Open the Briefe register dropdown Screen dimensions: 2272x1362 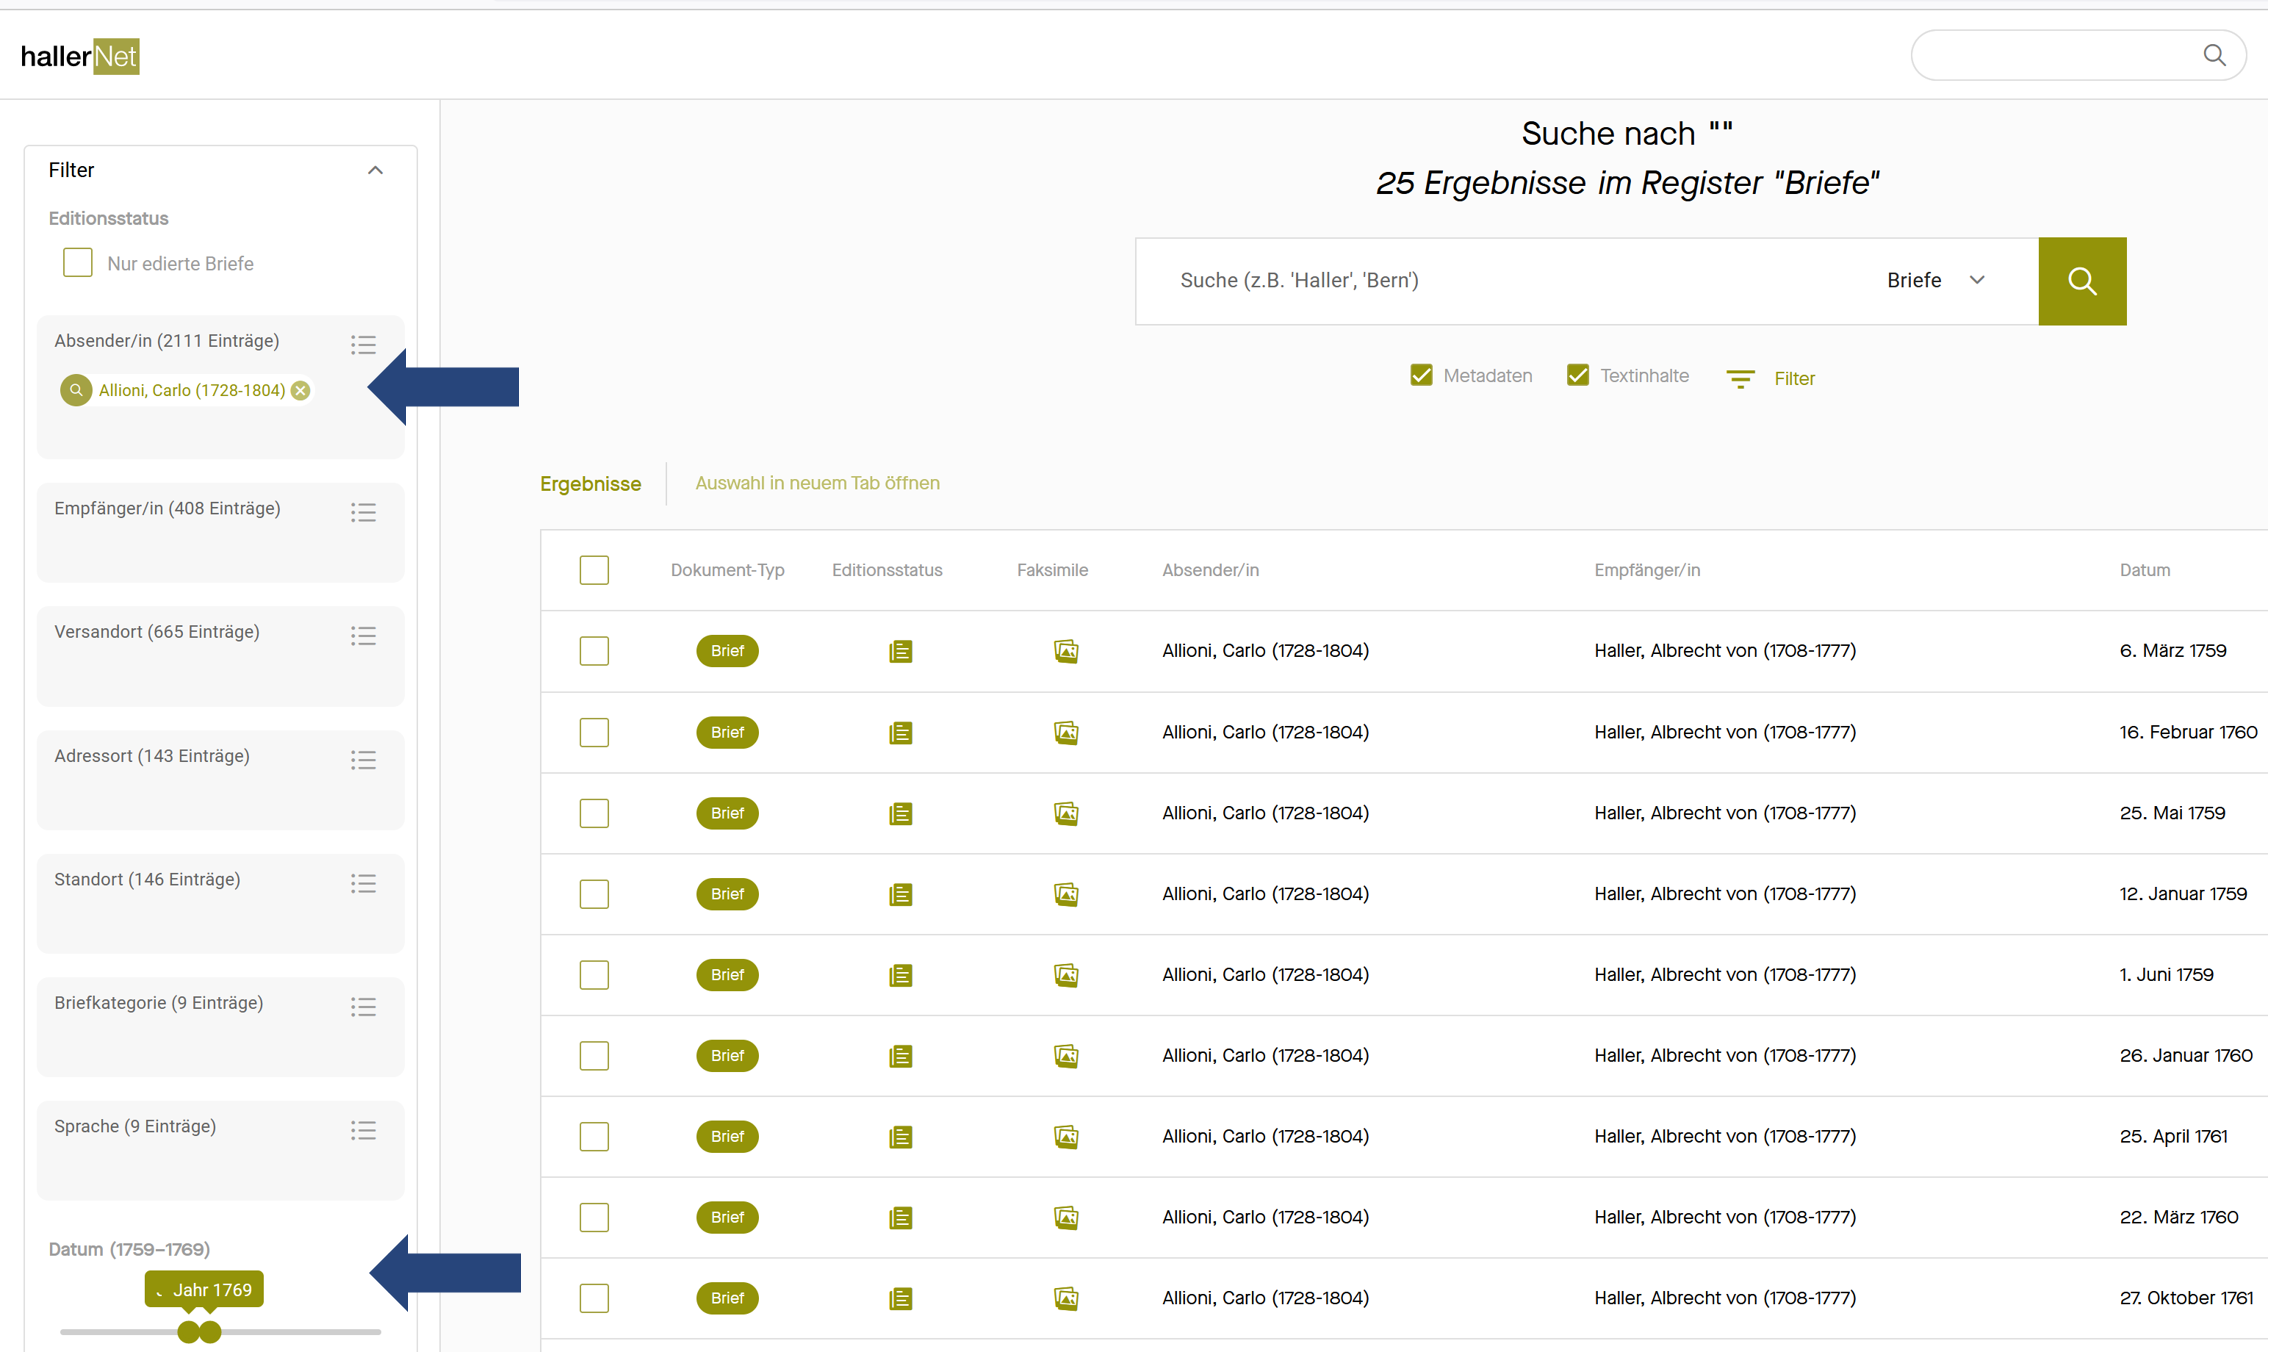(1936, 281)
